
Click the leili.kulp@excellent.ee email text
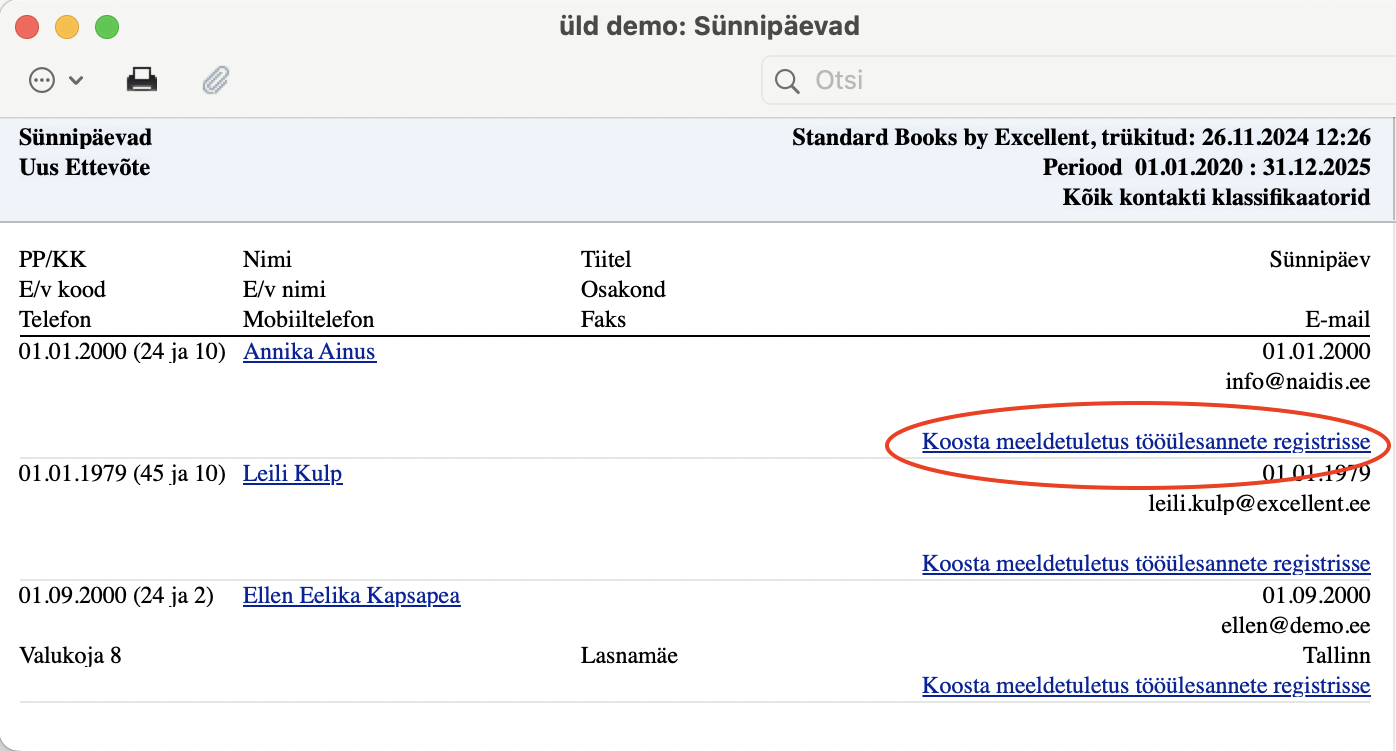(1259, 503)
